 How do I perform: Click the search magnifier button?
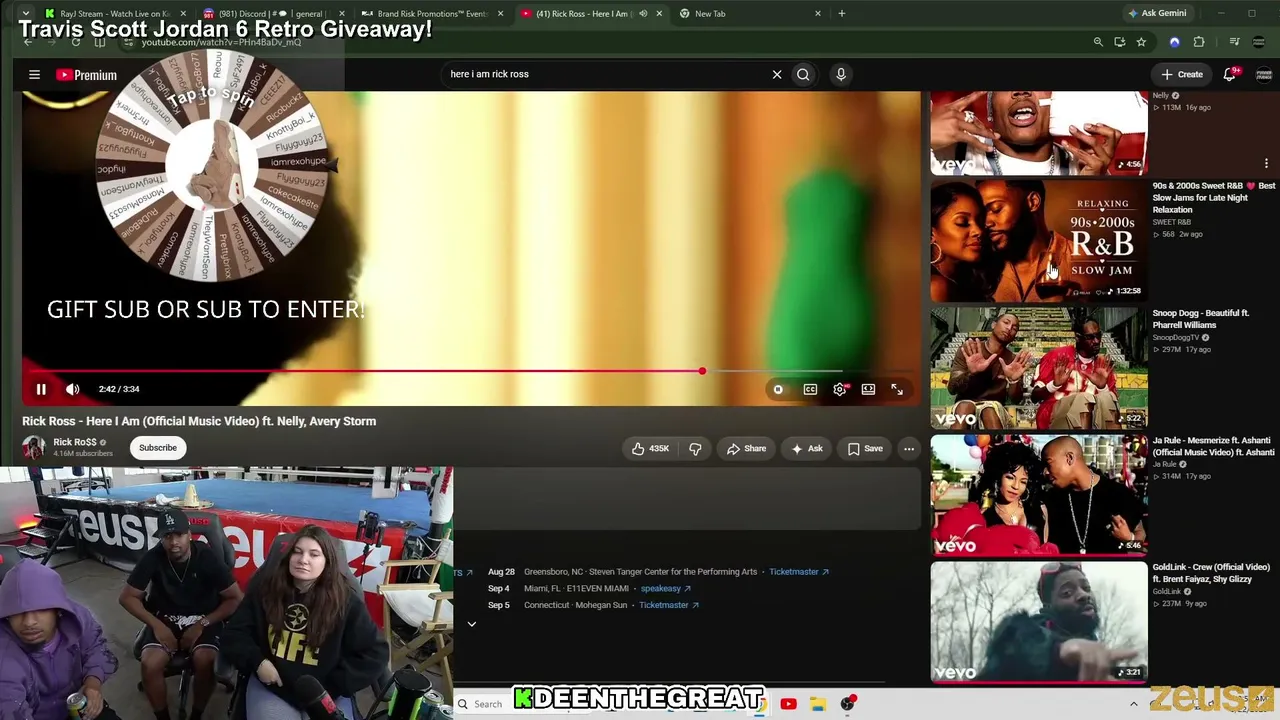click(x=803, y=74)
